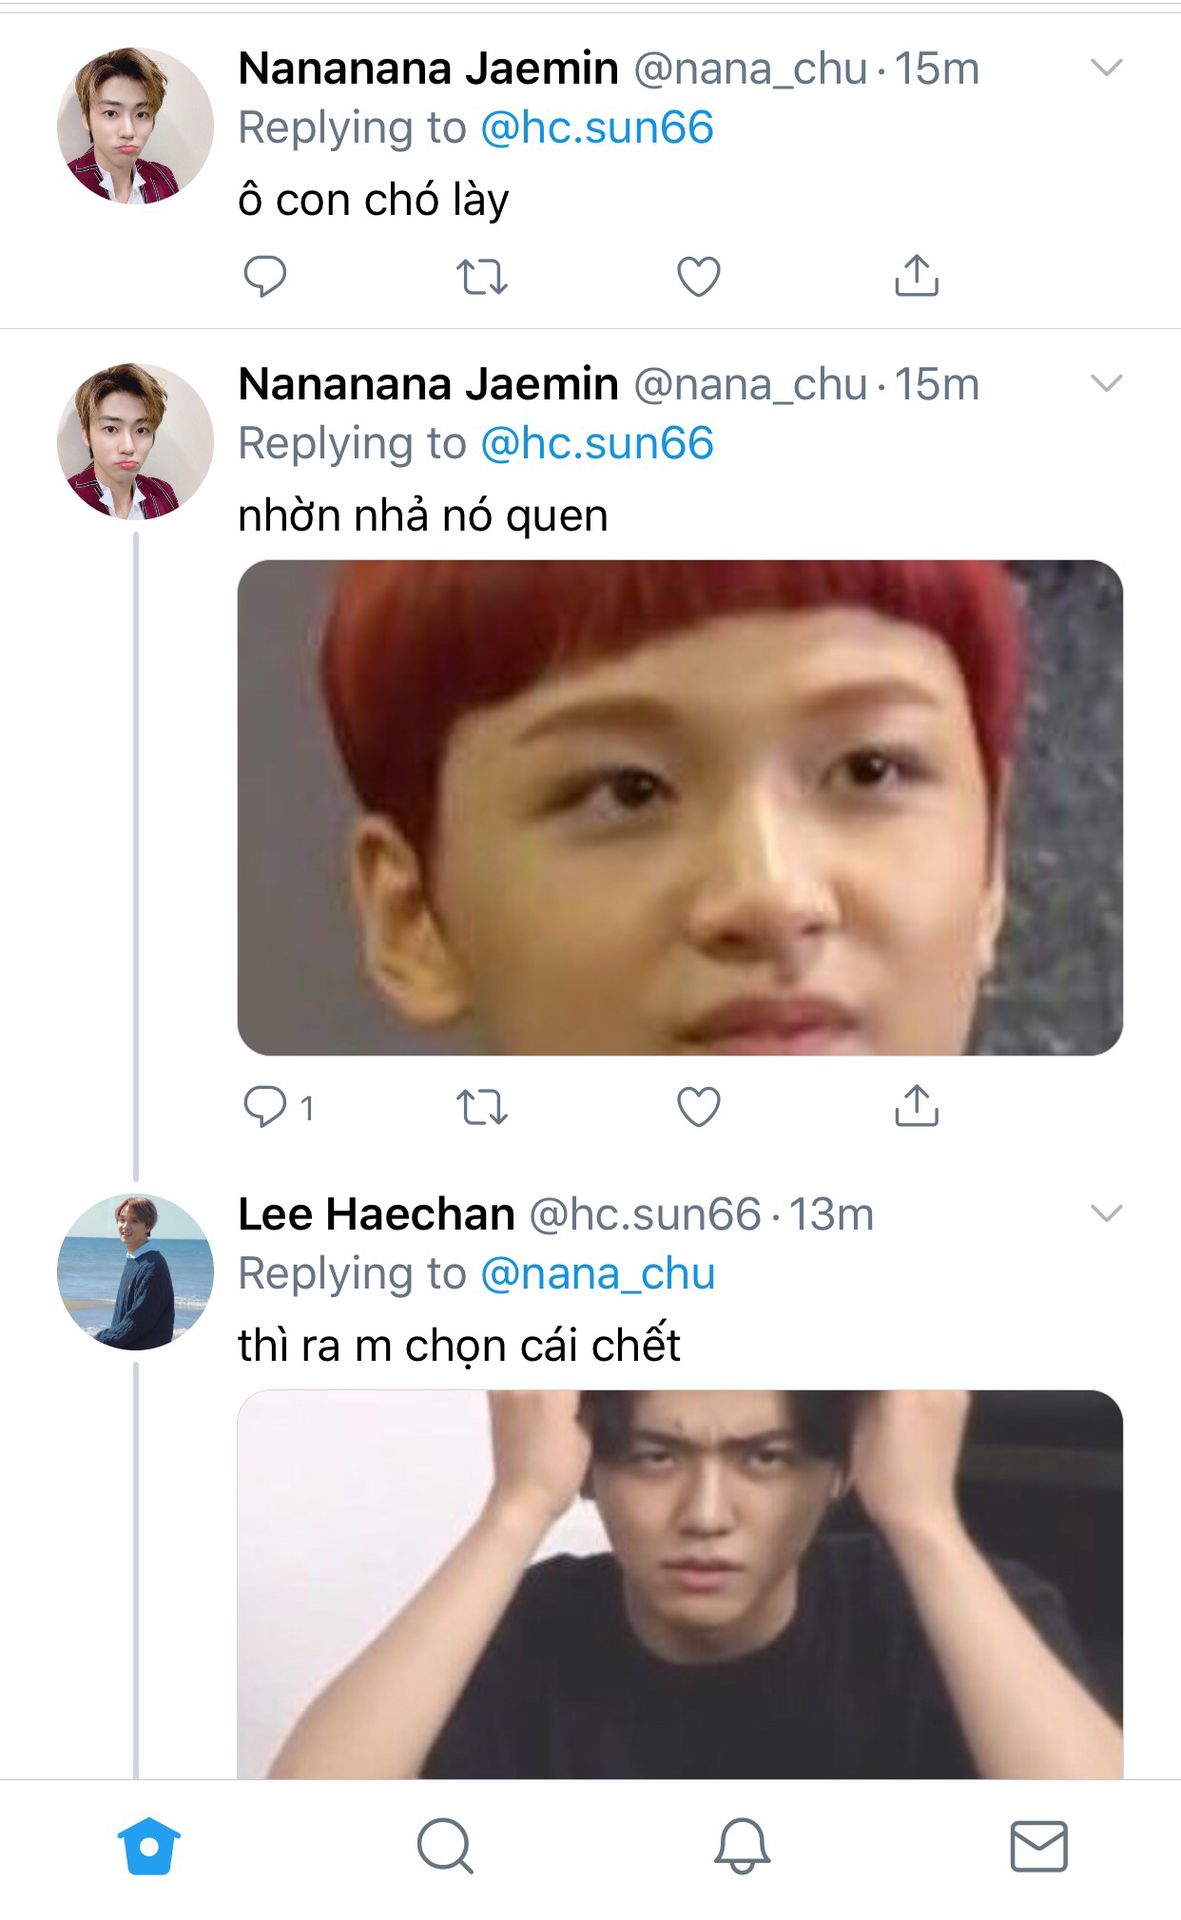Open the image in Lee Haechan's tweet
Viewport: 1181px width, 1920px height.
(x=680, y=1583)
